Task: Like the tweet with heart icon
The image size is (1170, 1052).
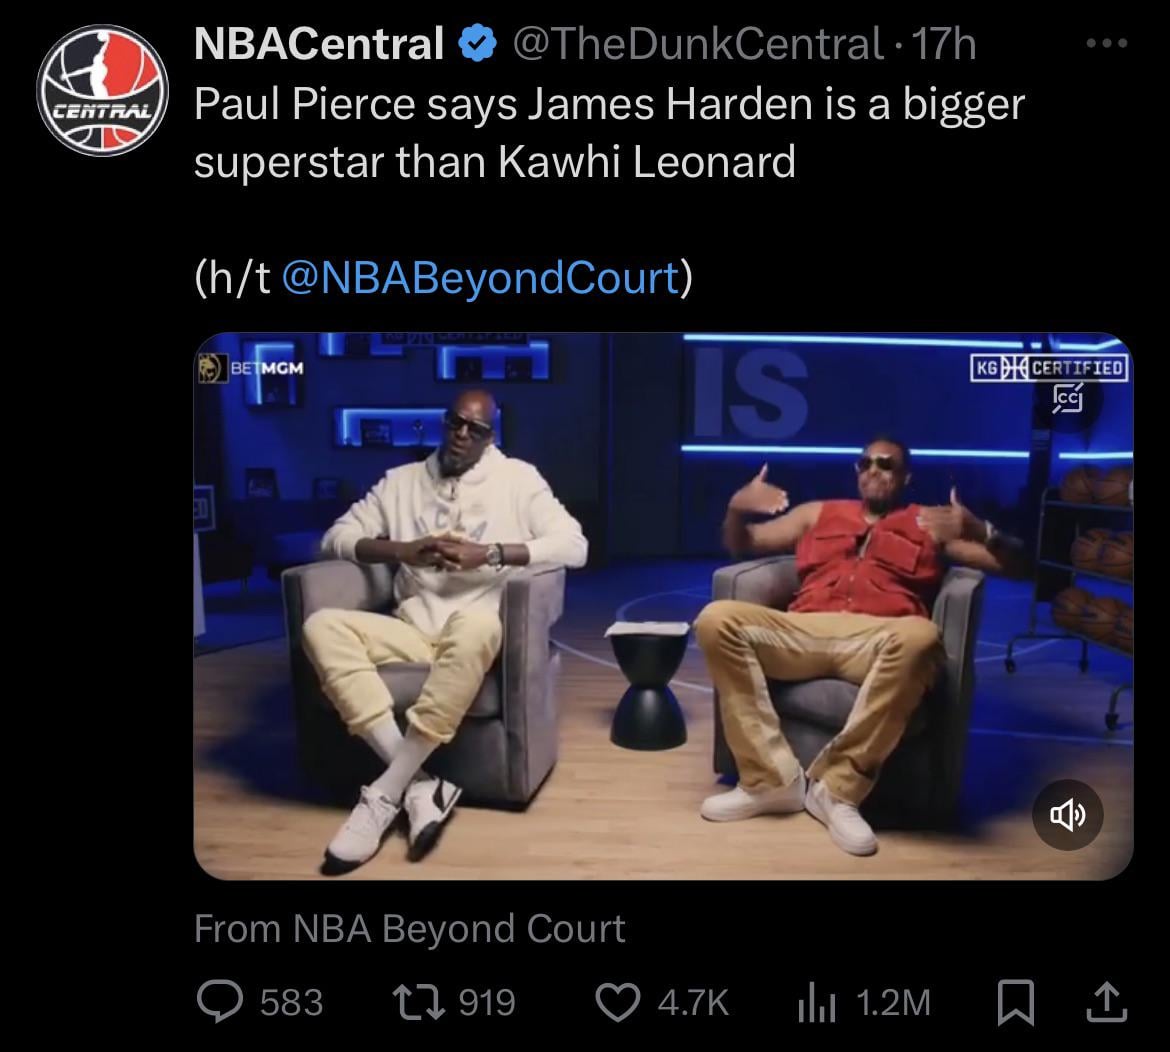Action: tap(618, 1002)
